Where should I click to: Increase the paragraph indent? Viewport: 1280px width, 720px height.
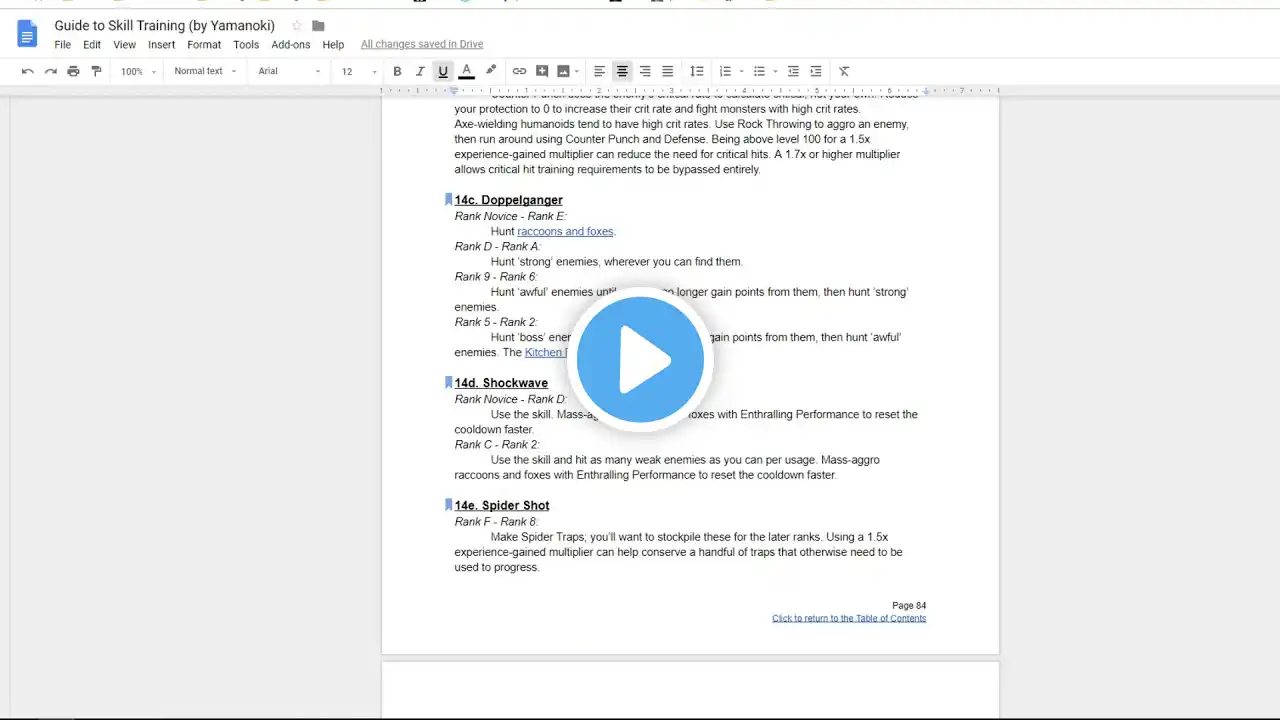[x=816, y=71]
